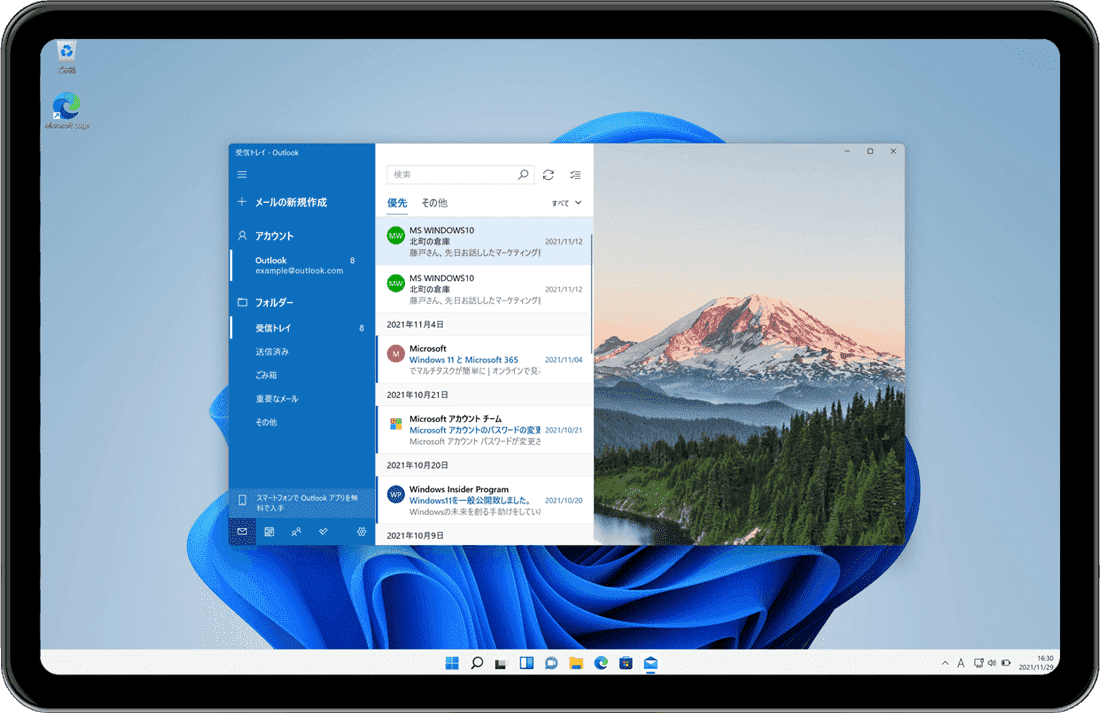Click the 2021年10月20日 date header

417,465
